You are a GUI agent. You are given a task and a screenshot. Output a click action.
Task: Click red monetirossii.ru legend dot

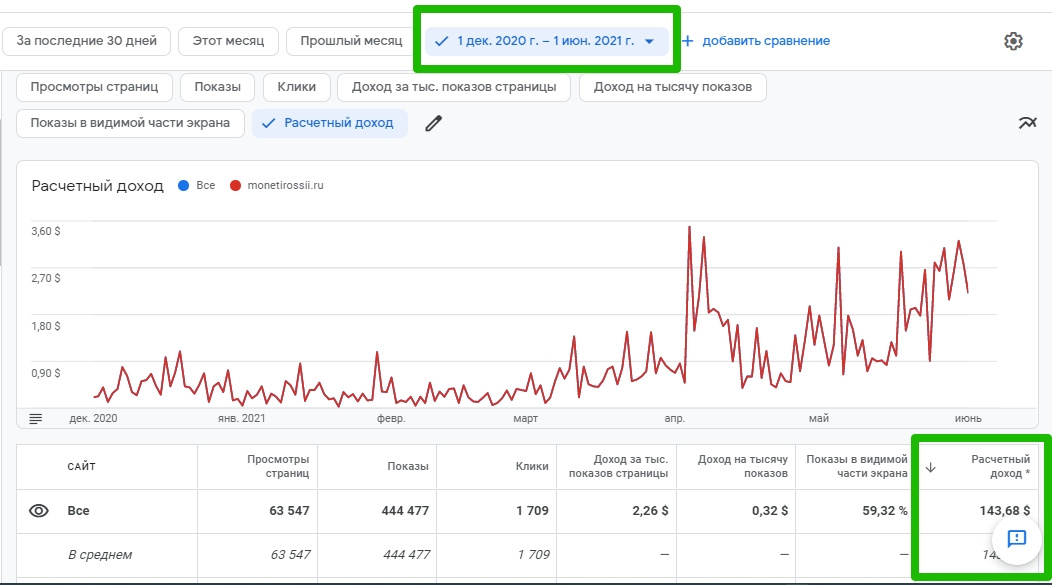(x=236, y=185)
